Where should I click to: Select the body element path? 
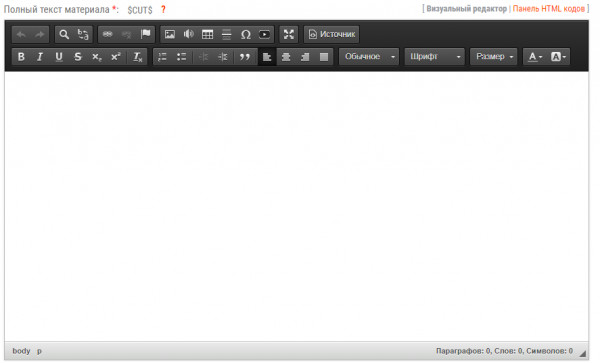pos(21,351)
